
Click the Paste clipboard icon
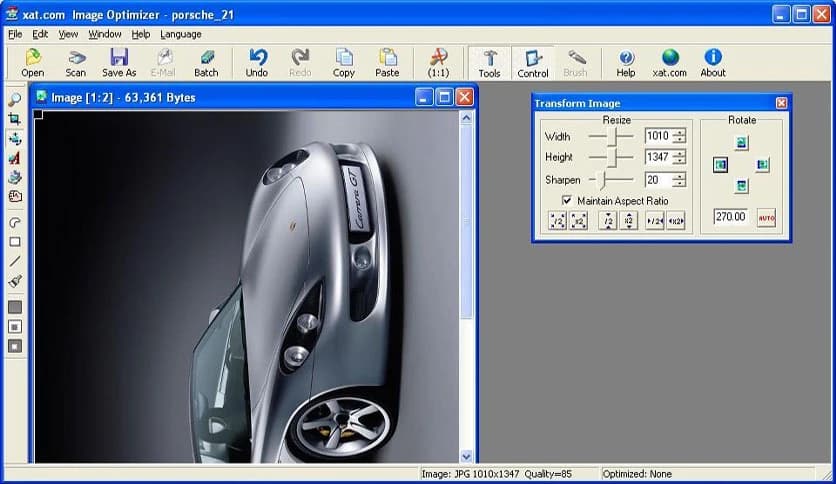(x=388, y=57)
